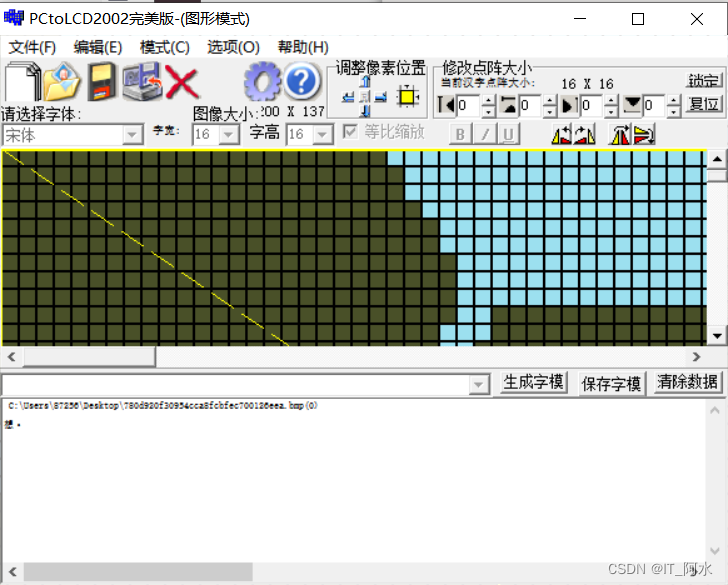Click the PCtoLCD2002 title bar app icon
This screenshot has height=585, width=728.
pos(14,18)
